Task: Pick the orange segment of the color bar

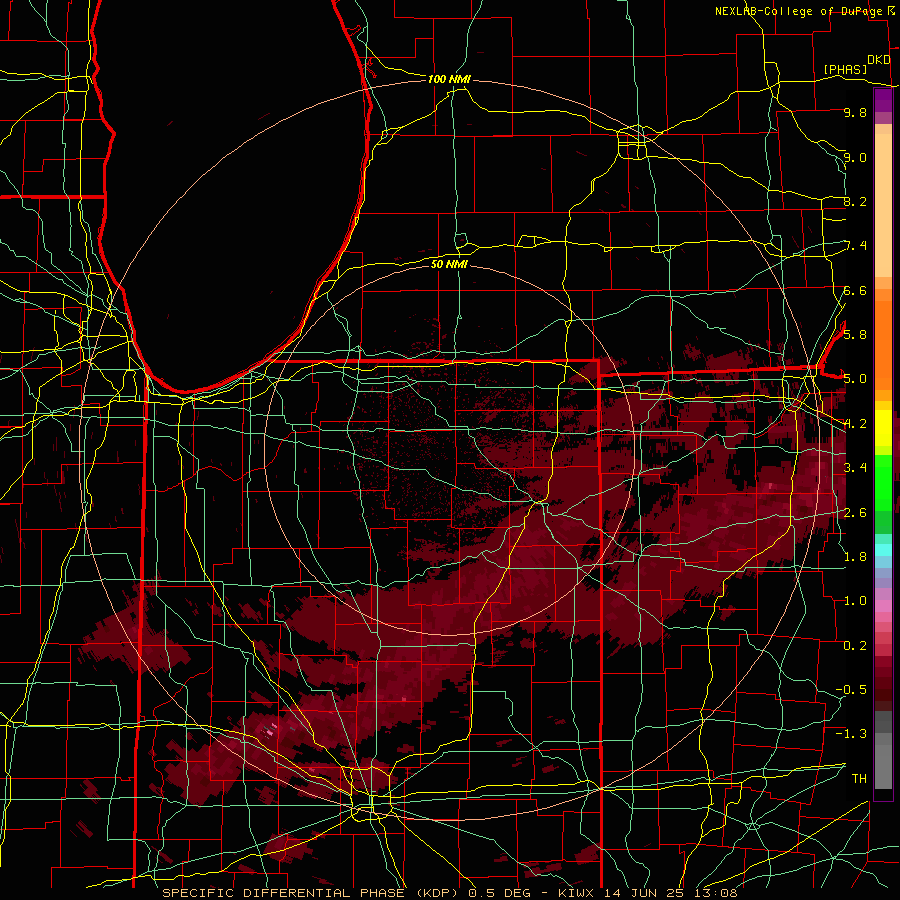Action: (x=883, y=346)
